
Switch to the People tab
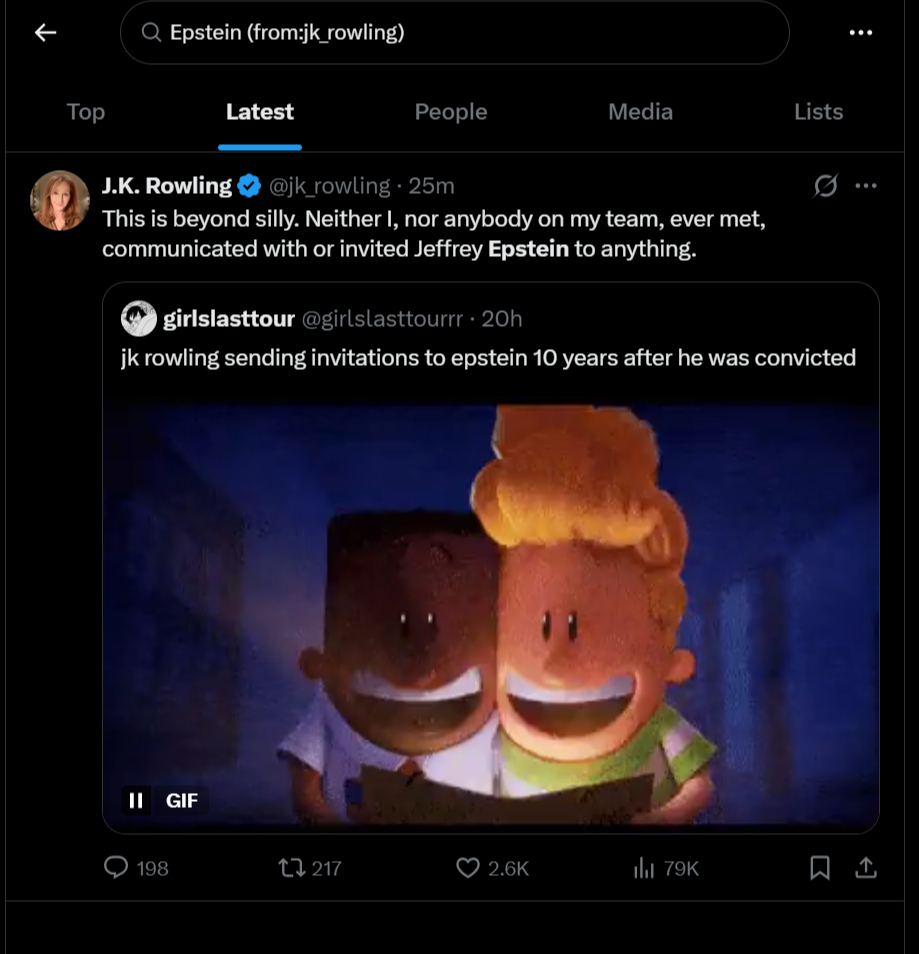(451, 112)
